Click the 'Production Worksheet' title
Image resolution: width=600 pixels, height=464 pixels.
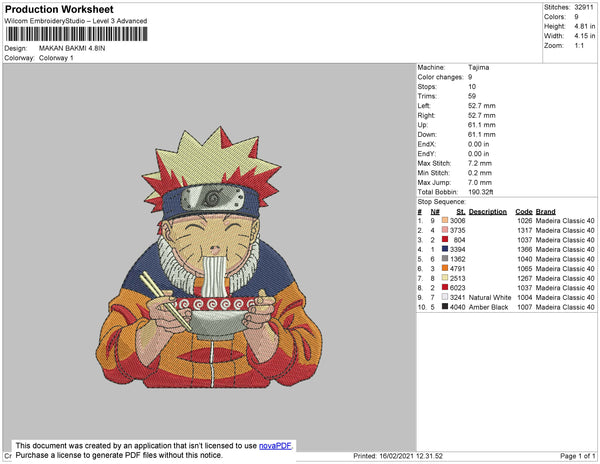59,10
